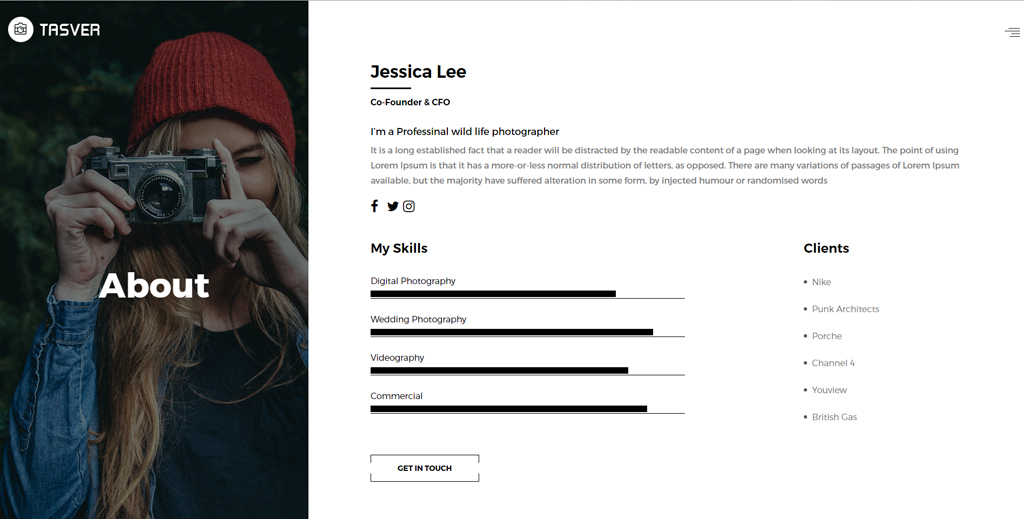Click the Wedding Photography progress bar
Screen dimensions: 1024x519
click(527, 333)
